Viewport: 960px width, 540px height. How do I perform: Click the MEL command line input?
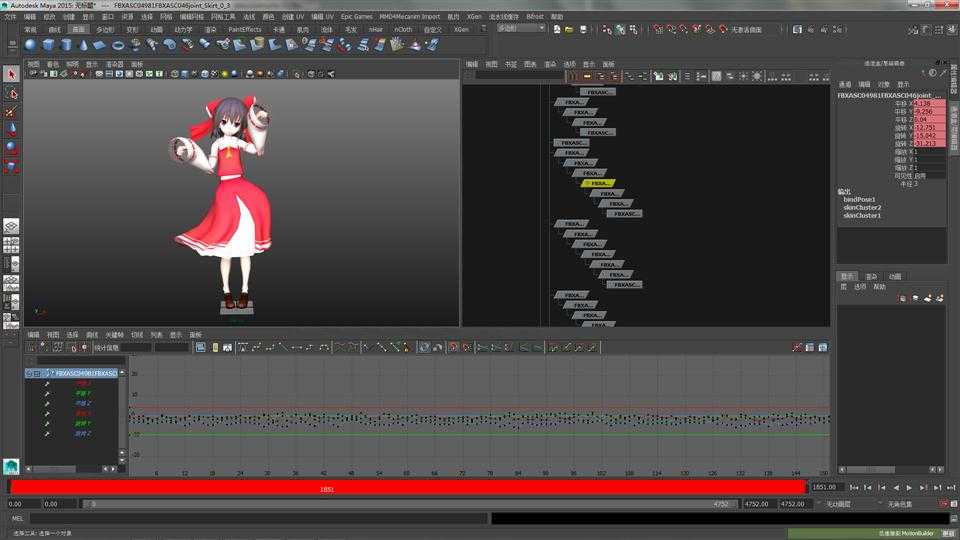click(258, 519)
